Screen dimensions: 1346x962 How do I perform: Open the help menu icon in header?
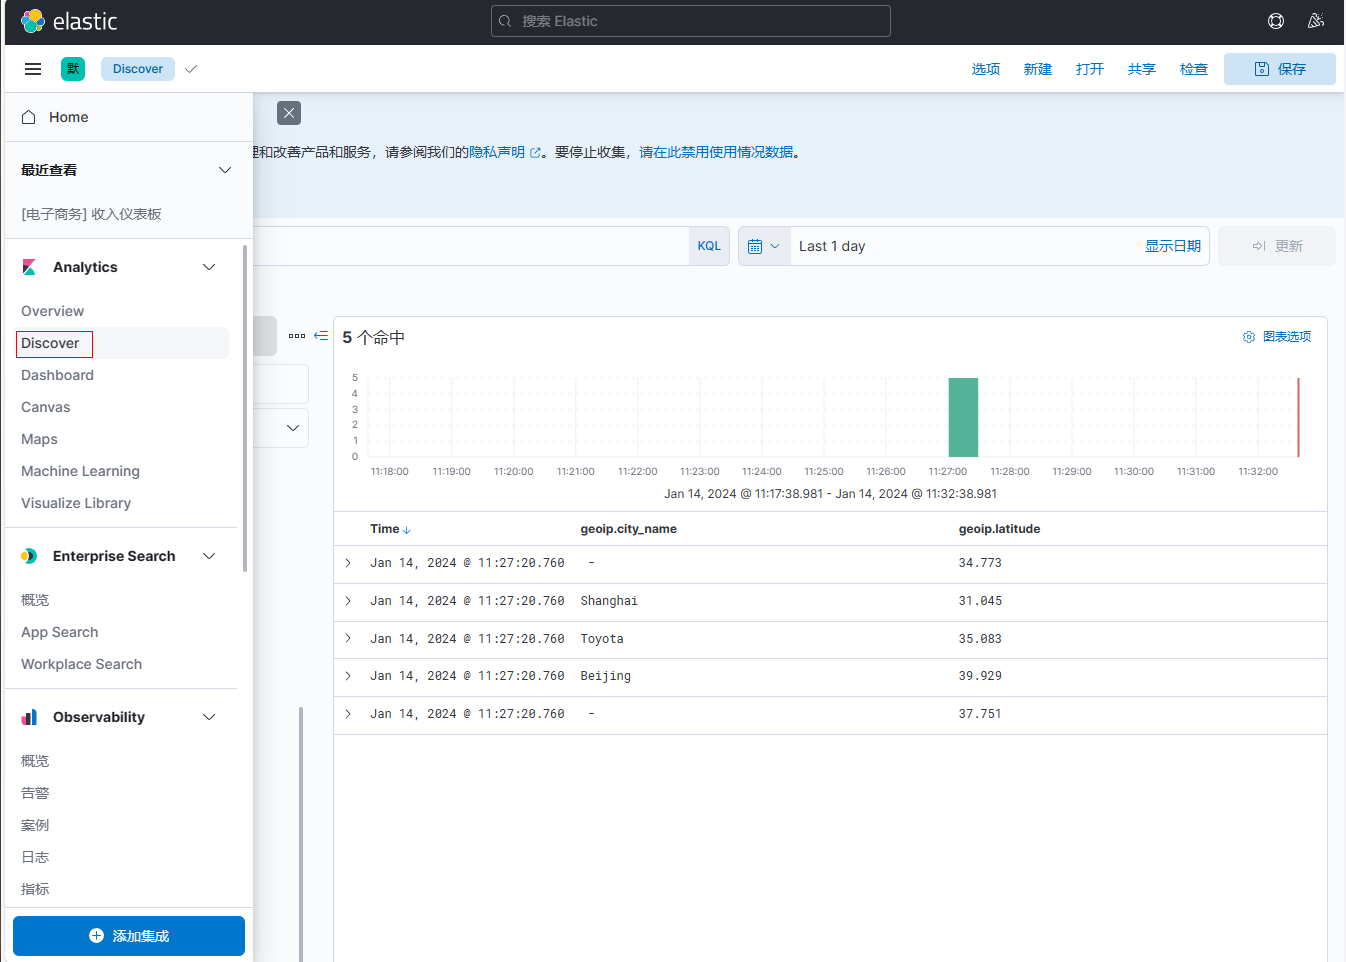1276,21
